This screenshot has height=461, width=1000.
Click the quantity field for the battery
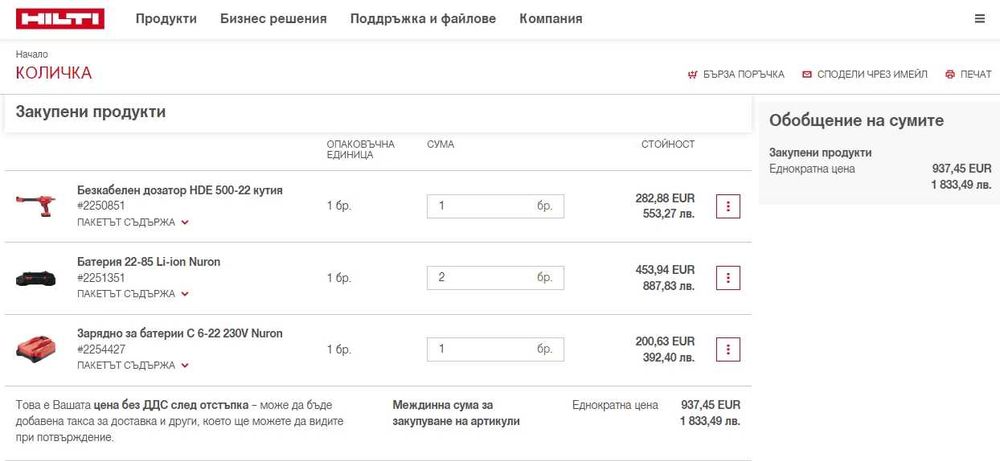496,278
